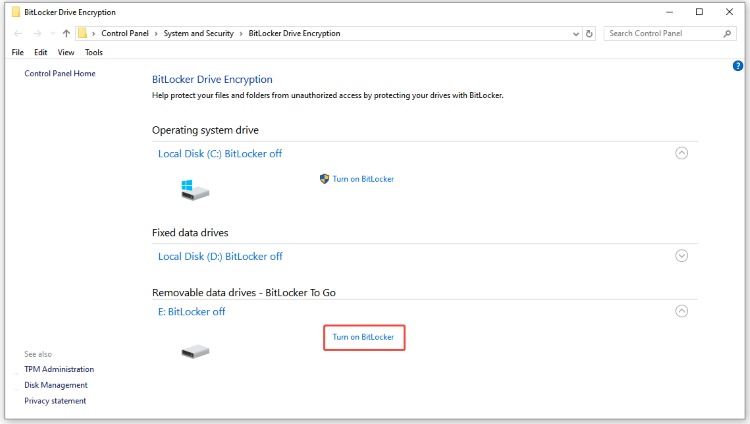Open recent locations dropdown arrow
The height and width of the screenshot is (424, 750).
click(52, 33)
